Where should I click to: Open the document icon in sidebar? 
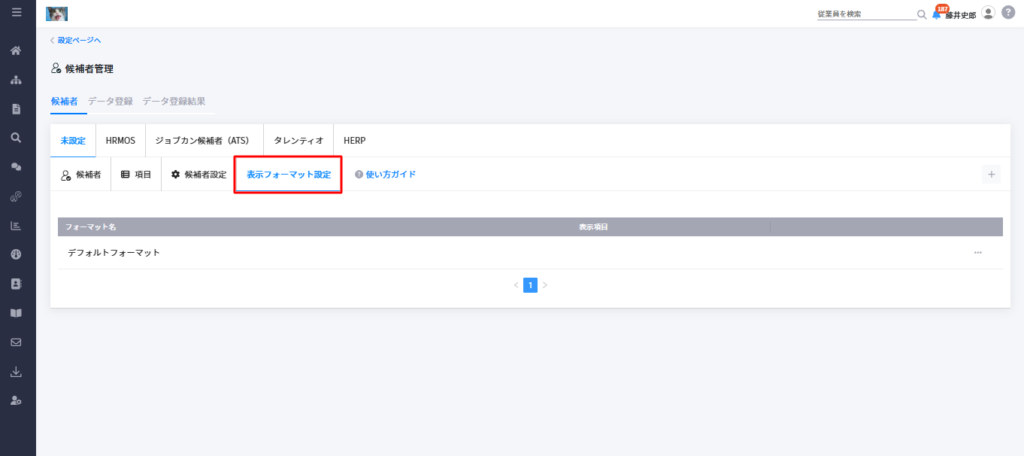pyautogui.click(x=17, y=109)
